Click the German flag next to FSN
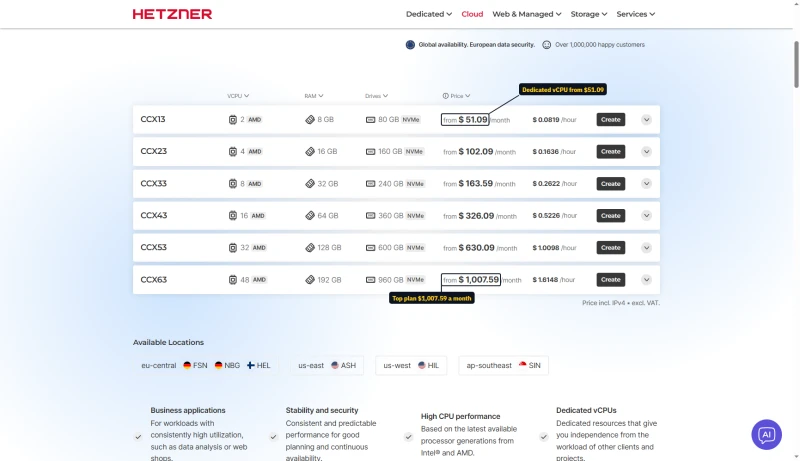 click(187, 365)
